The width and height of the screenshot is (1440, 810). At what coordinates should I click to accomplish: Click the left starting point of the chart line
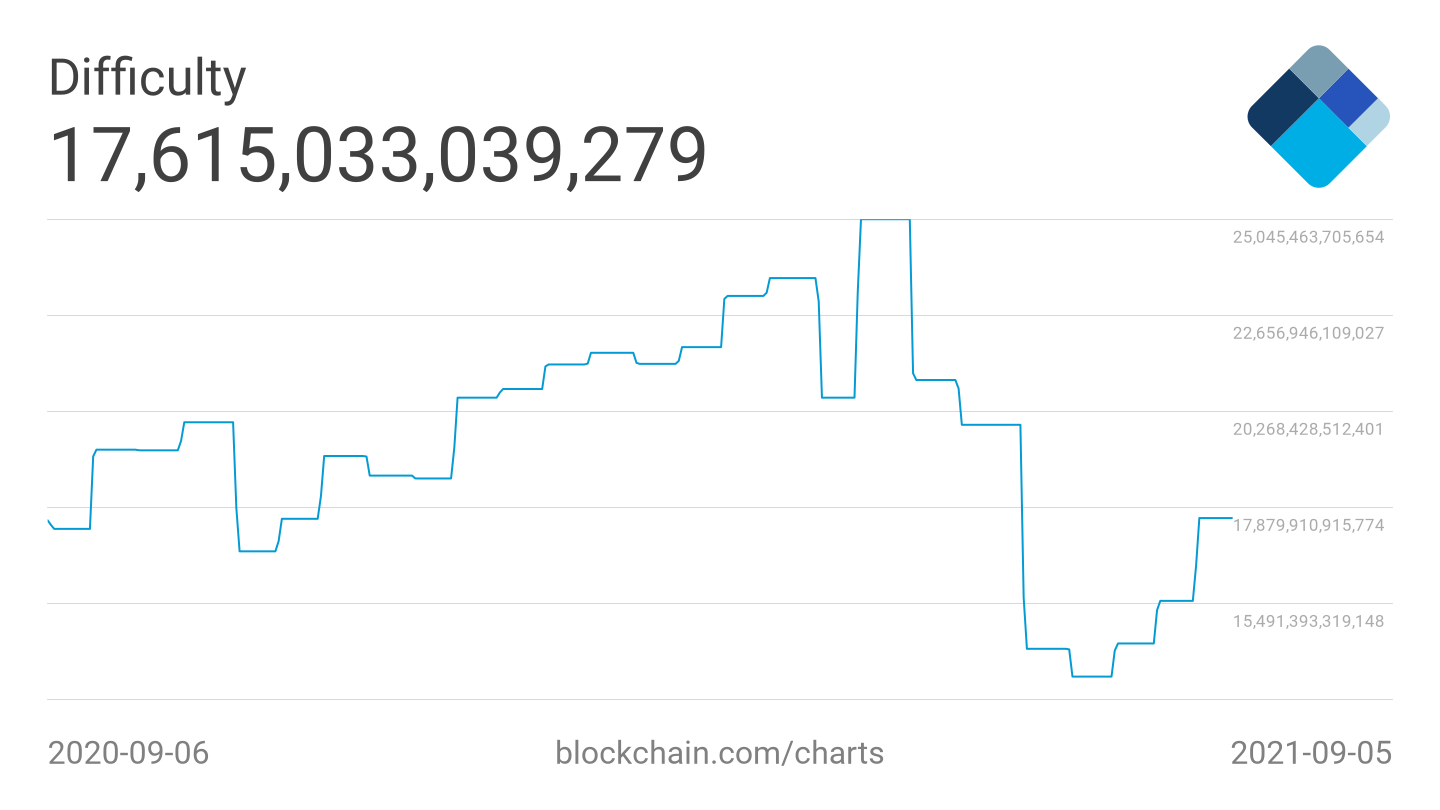point(49,521)
